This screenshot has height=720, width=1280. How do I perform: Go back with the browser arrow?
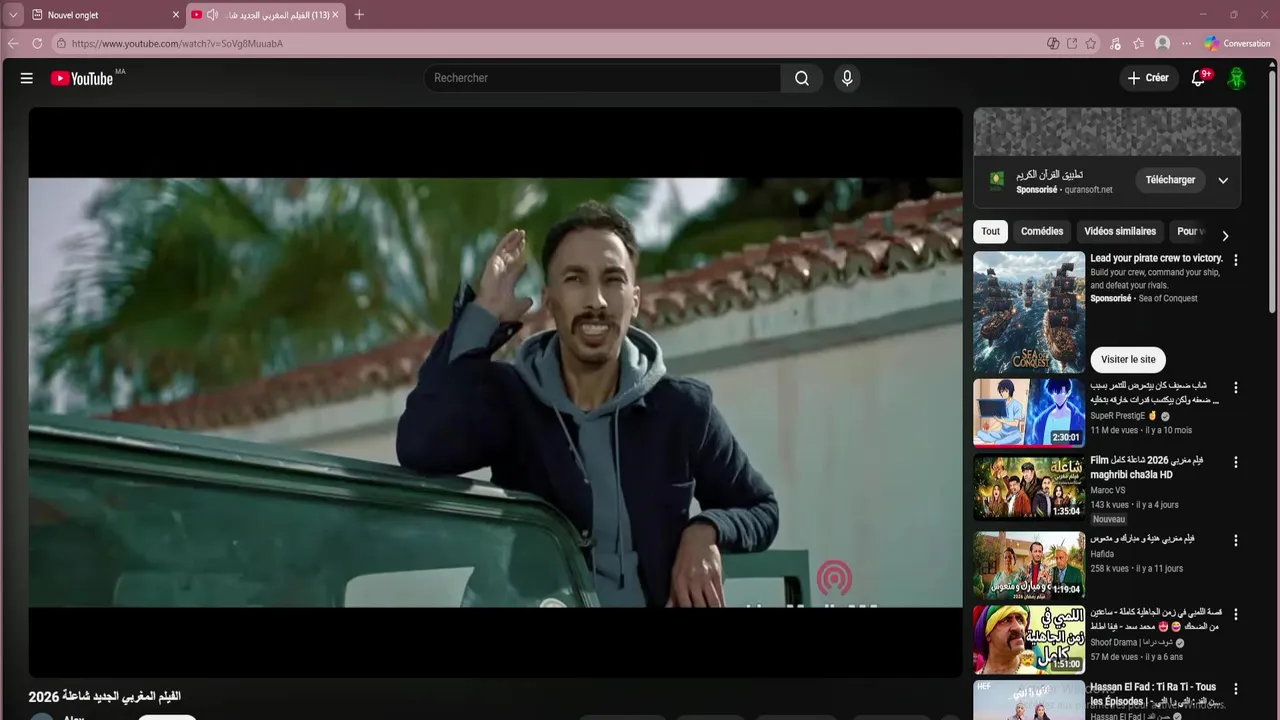(13, 43)
